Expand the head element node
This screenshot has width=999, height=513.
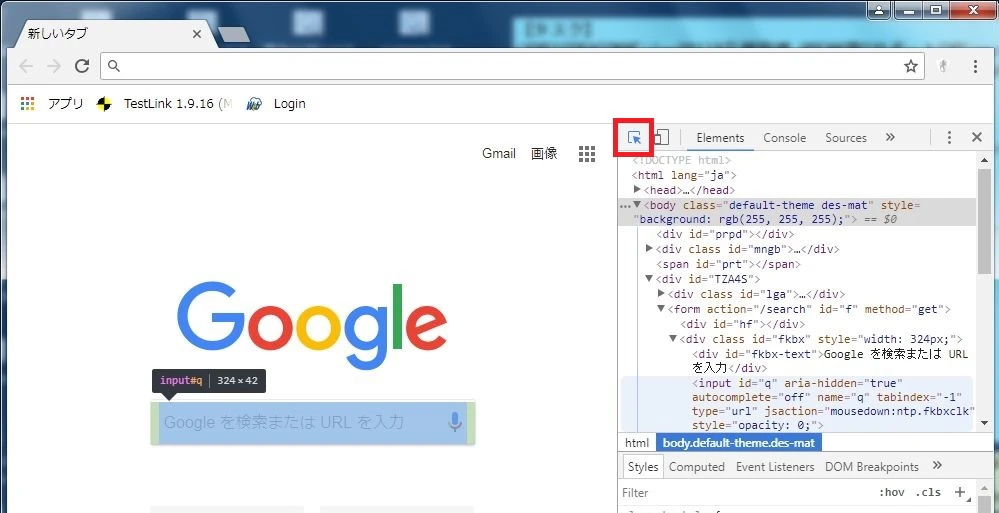coord(637,189)
